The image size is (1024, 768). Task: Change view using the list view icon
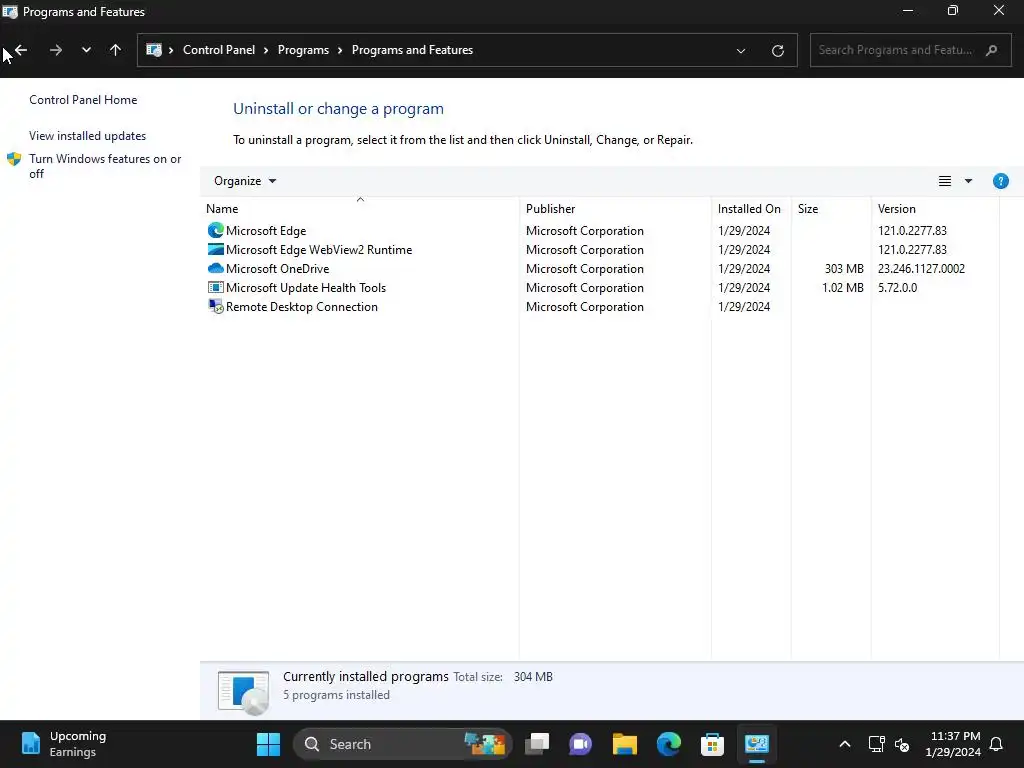[x=944, y=181]
